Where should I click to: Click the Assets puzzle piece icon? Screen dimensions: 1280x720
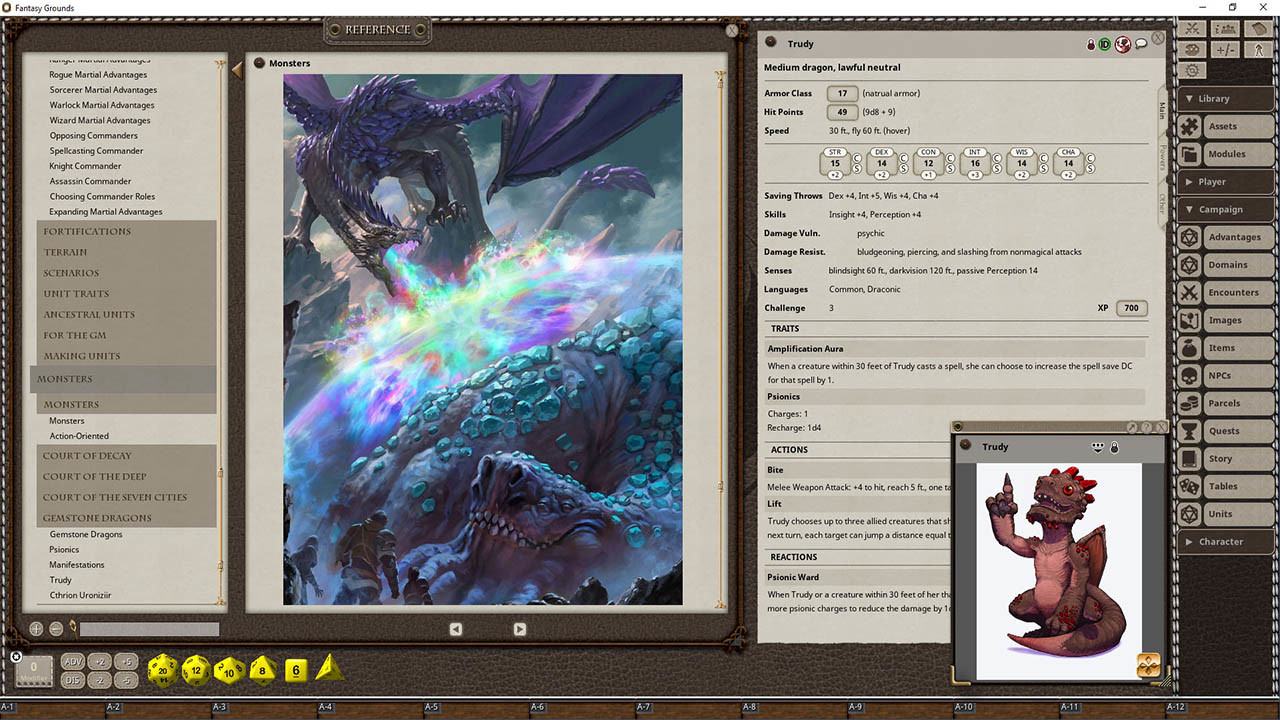(x=1189, y=127)
